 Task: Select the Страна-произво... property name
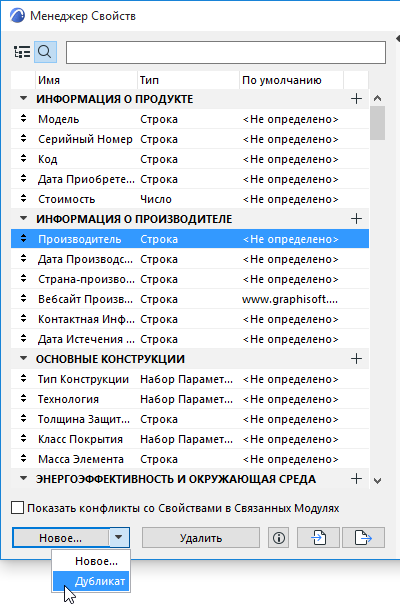(86, 279)
